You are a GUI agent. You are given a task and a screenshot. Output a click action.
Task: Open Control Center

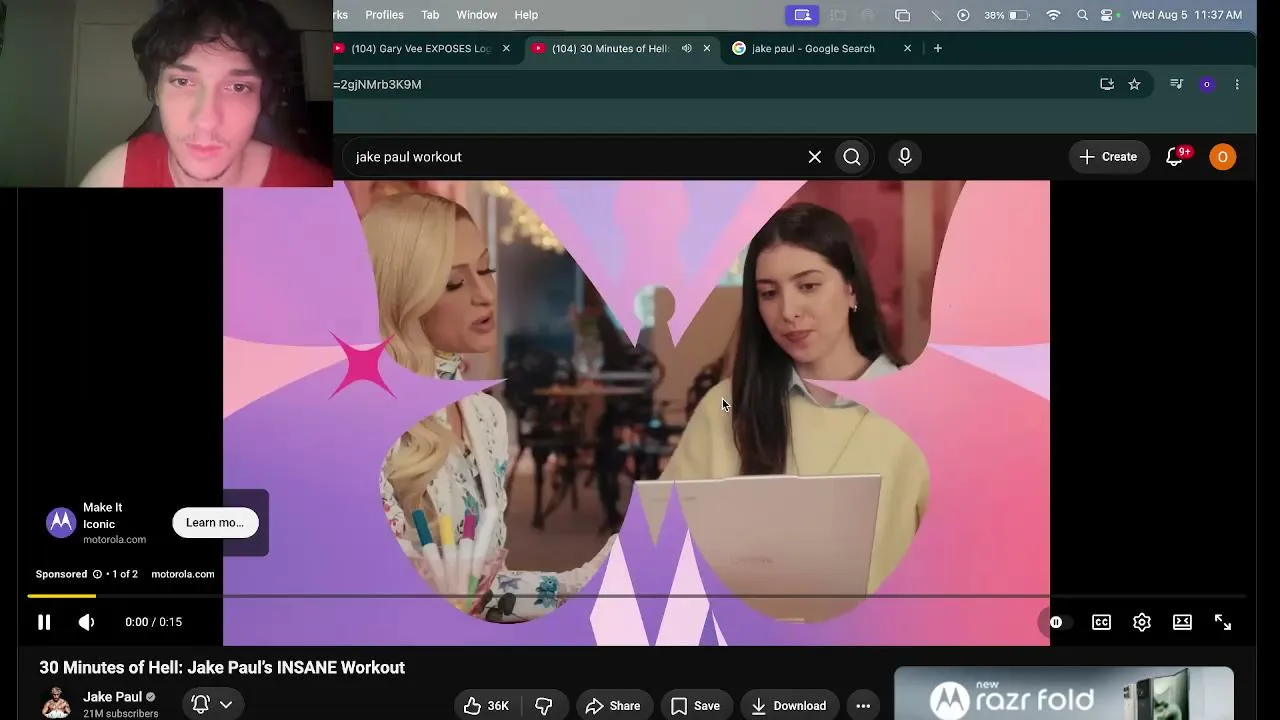click(x=1107, y=15)
